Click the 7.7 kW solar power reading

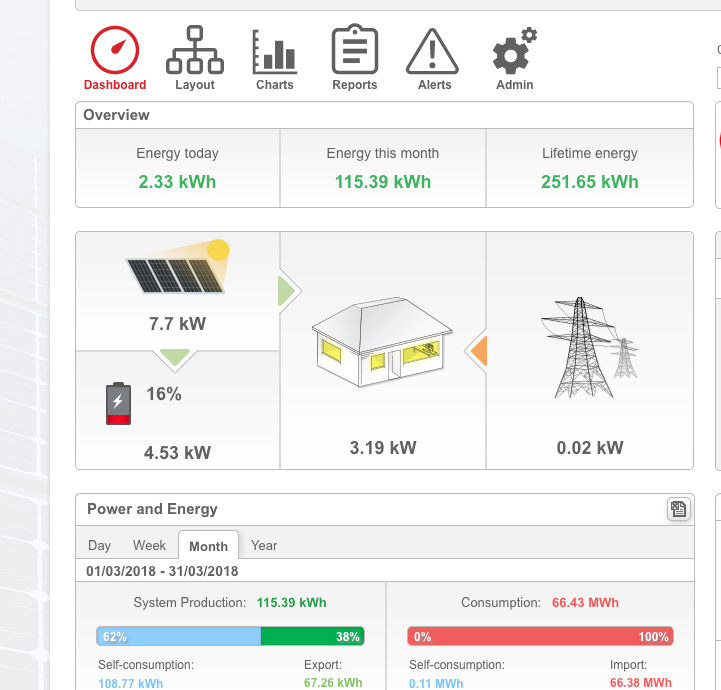[x=177, y=324]
